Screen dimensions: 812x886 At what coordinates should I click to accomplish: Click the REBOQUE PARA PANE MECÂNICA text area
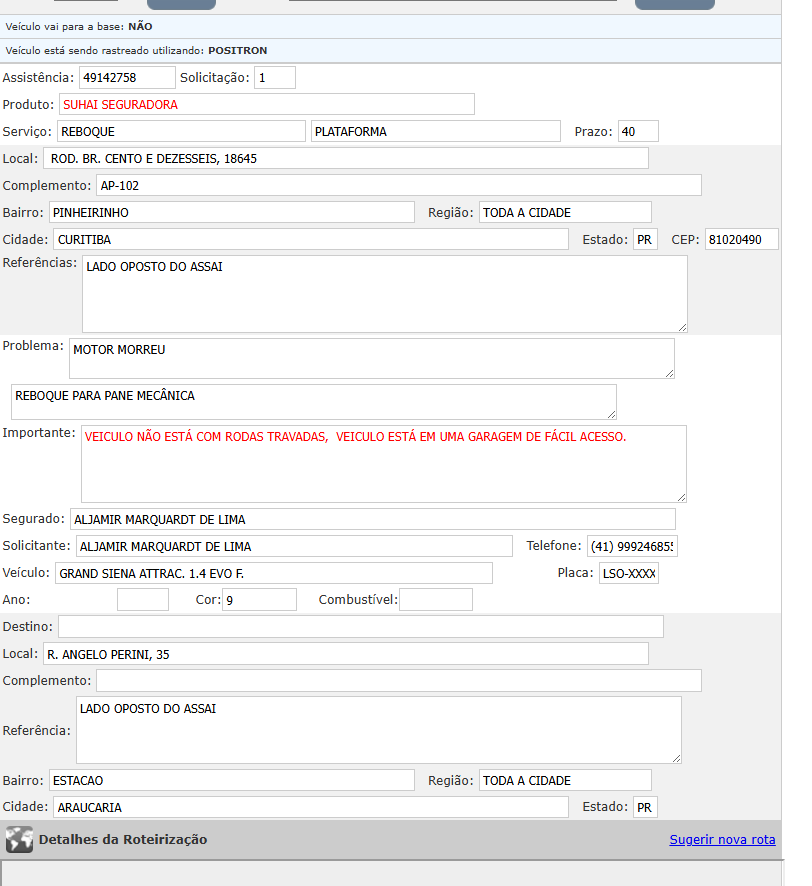[314, 402]
